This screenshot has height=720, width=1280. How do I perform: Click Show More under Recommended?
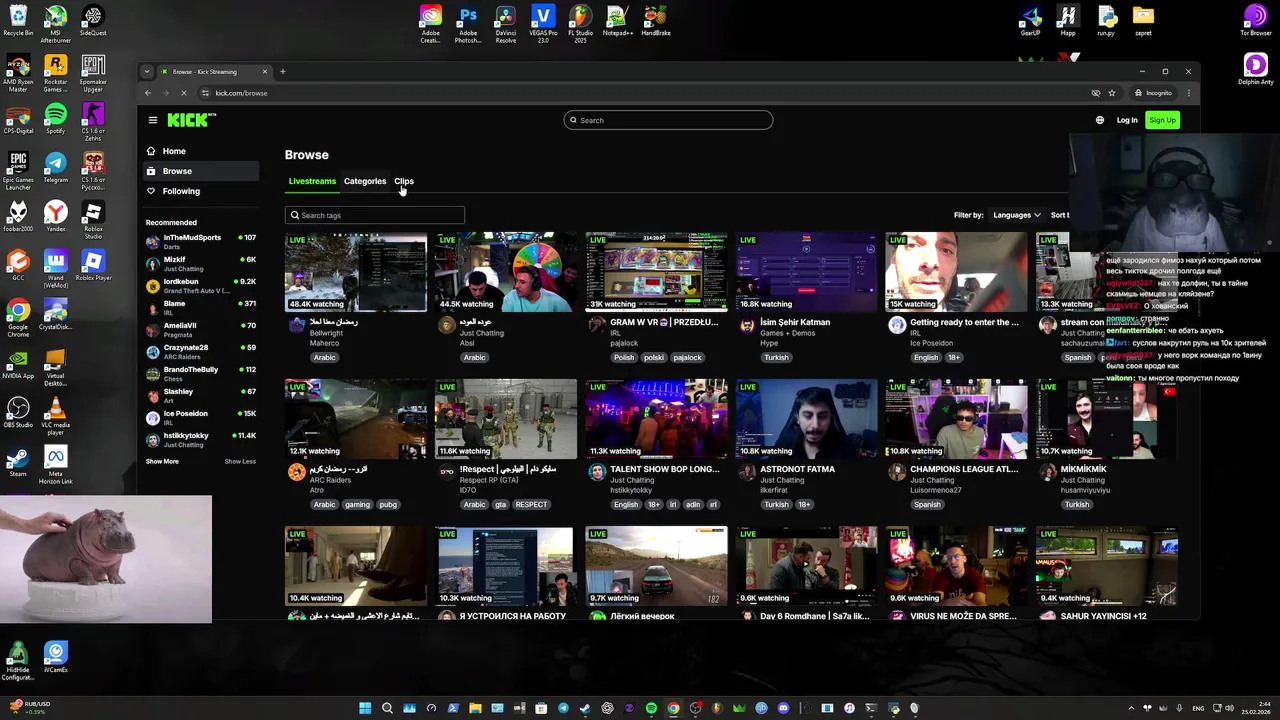(x=162, y=461)
